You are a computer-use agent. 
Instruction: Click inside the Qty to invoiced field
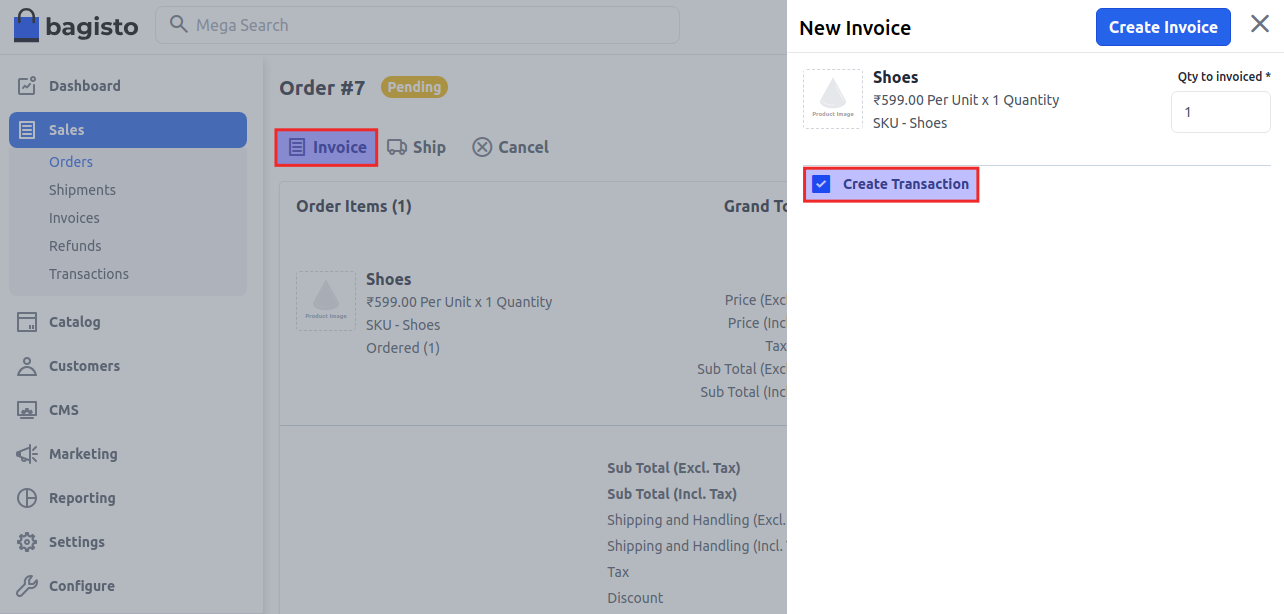click(x=1220, y=112)
